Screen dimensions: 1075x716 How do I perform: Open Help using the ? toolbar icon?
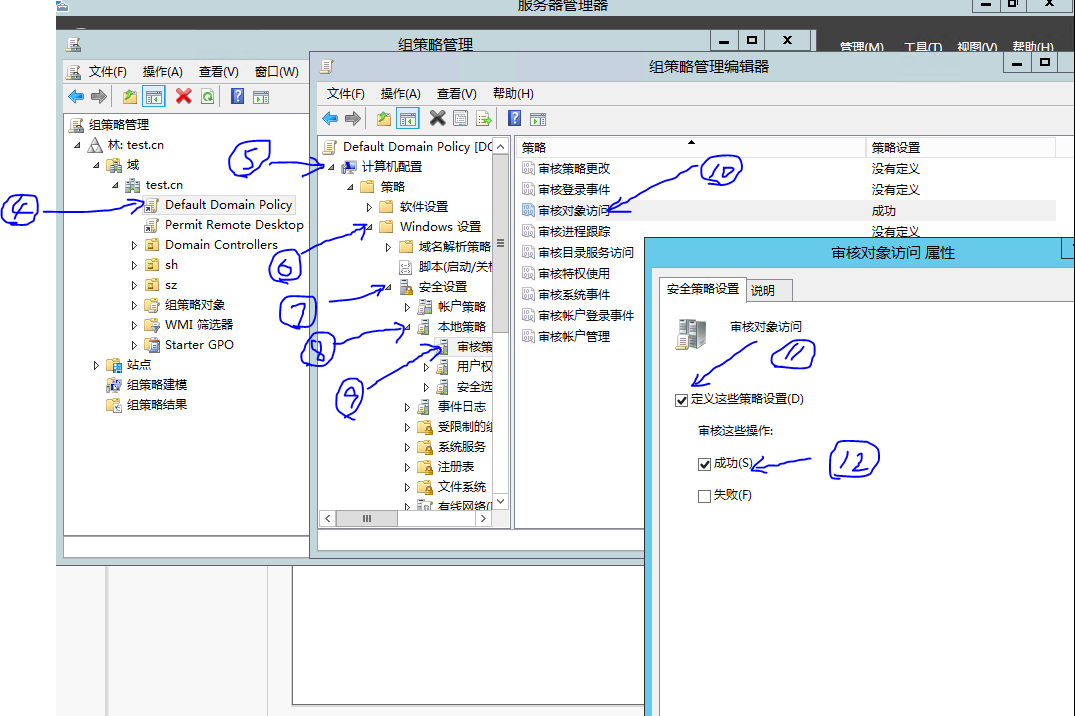tap(515, 117)
